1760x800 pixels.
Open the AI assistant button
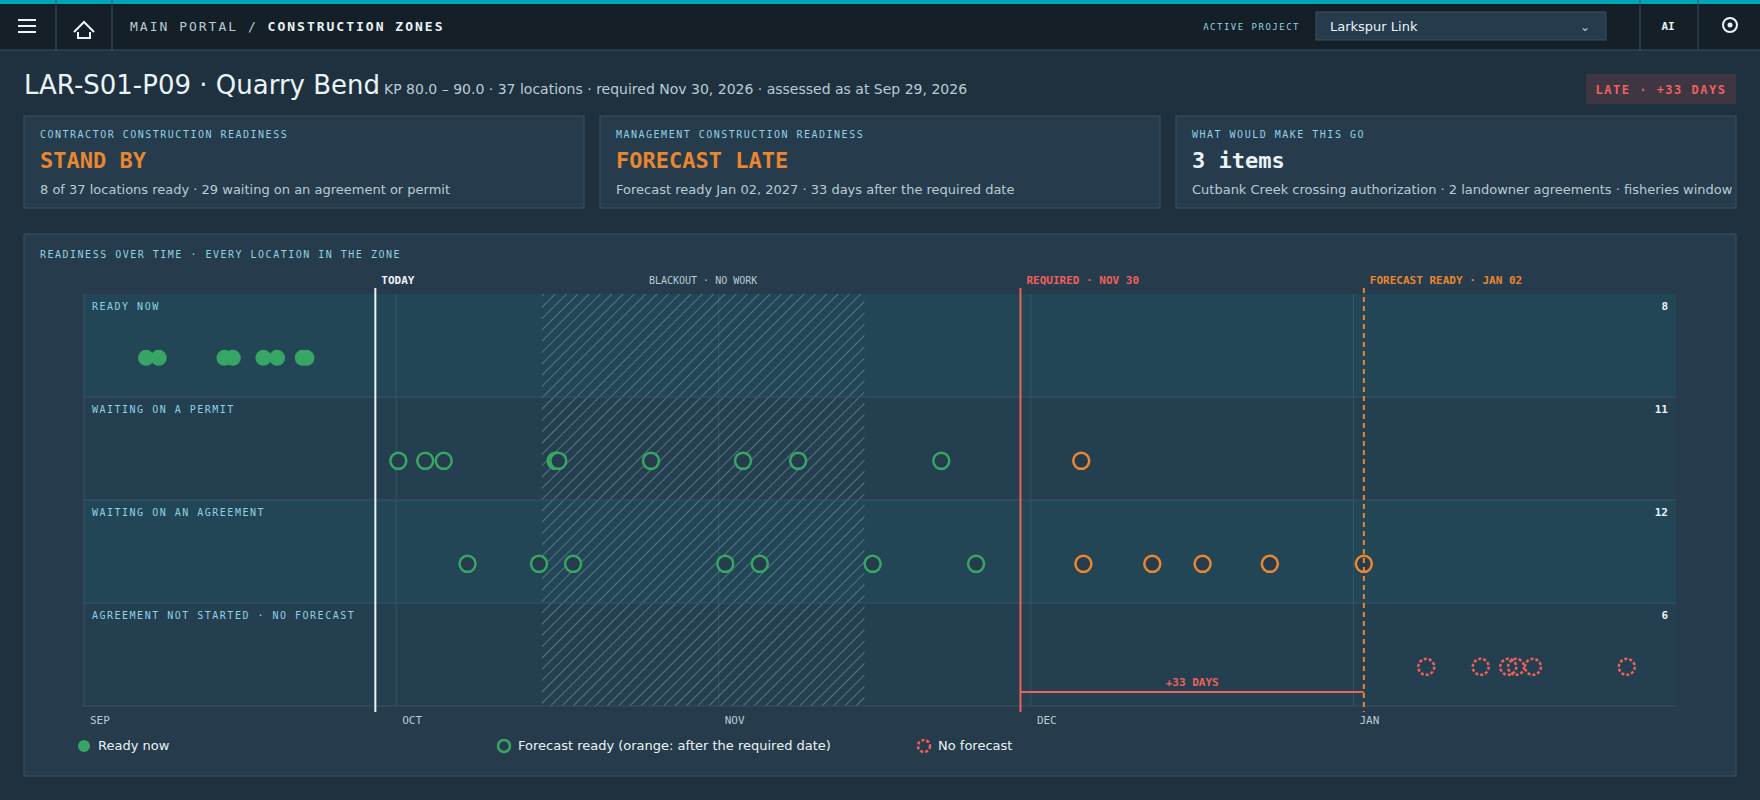click(1668, 27)
